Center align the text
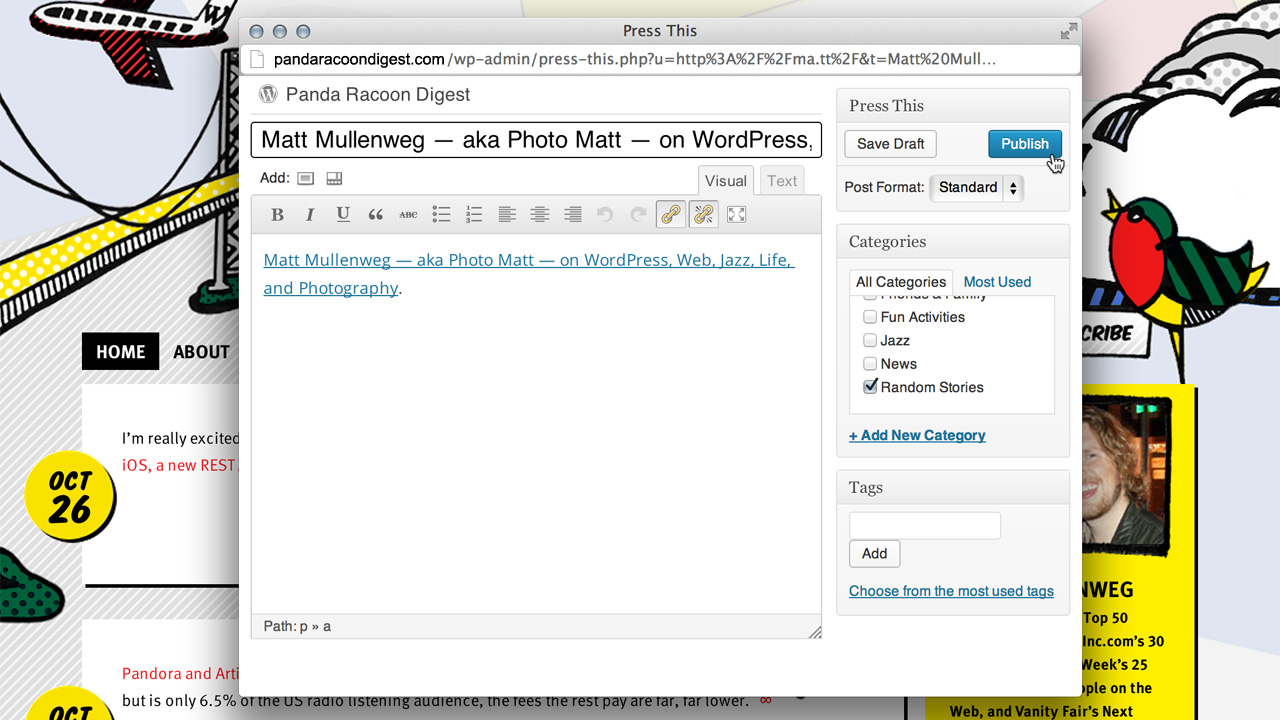This screenshot has height=720, width=1280. (x=540, y=214)
